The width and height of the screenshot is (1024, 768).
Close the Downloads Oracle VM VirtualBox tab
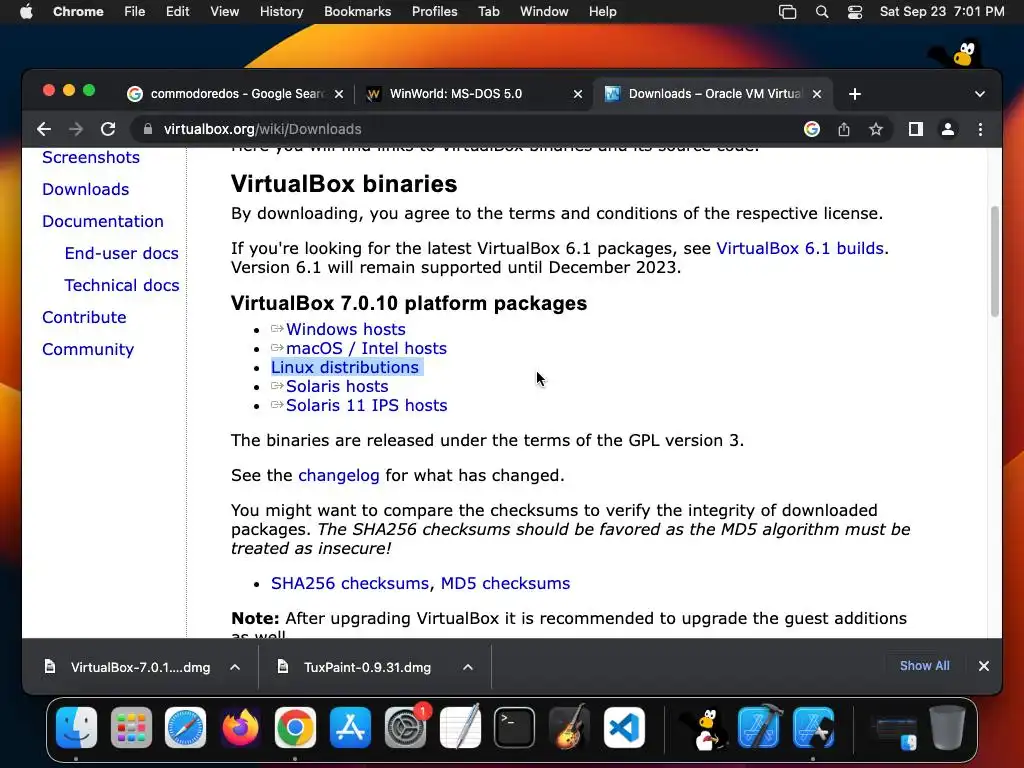click(x=817, y=94)
